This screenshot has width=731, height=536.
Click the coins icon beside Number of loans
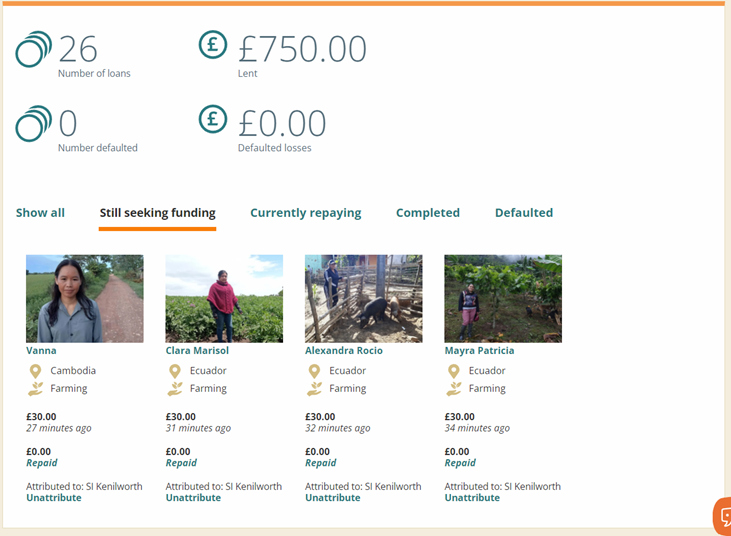33,49
